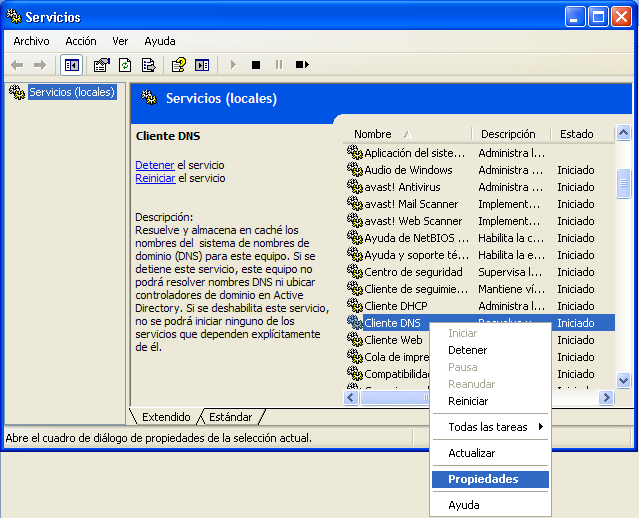Select the Cliente de seguimie... service
The width and height of the screenshot is (639, 518).
[x=480, y=289]
